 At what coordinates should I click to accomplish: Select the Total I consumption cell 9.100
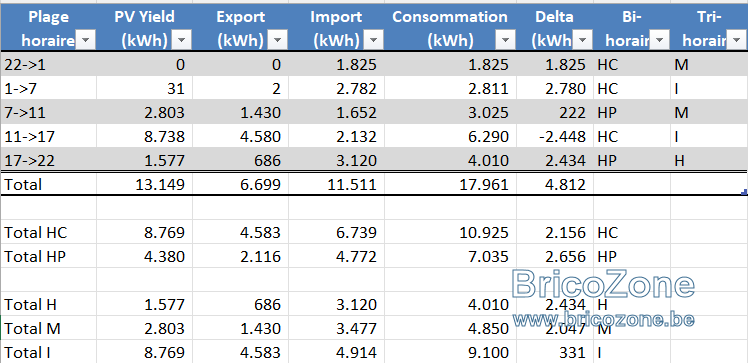450,352
